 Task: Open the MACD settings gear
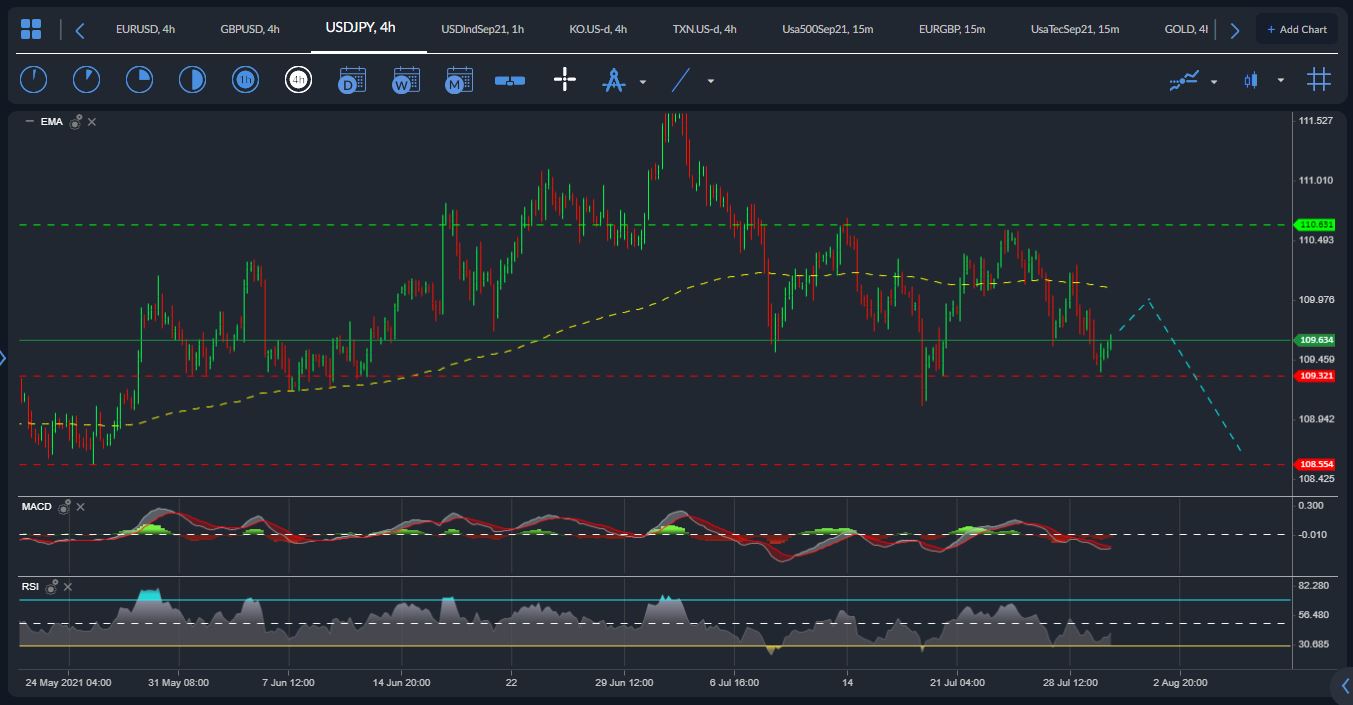(64, 507)
